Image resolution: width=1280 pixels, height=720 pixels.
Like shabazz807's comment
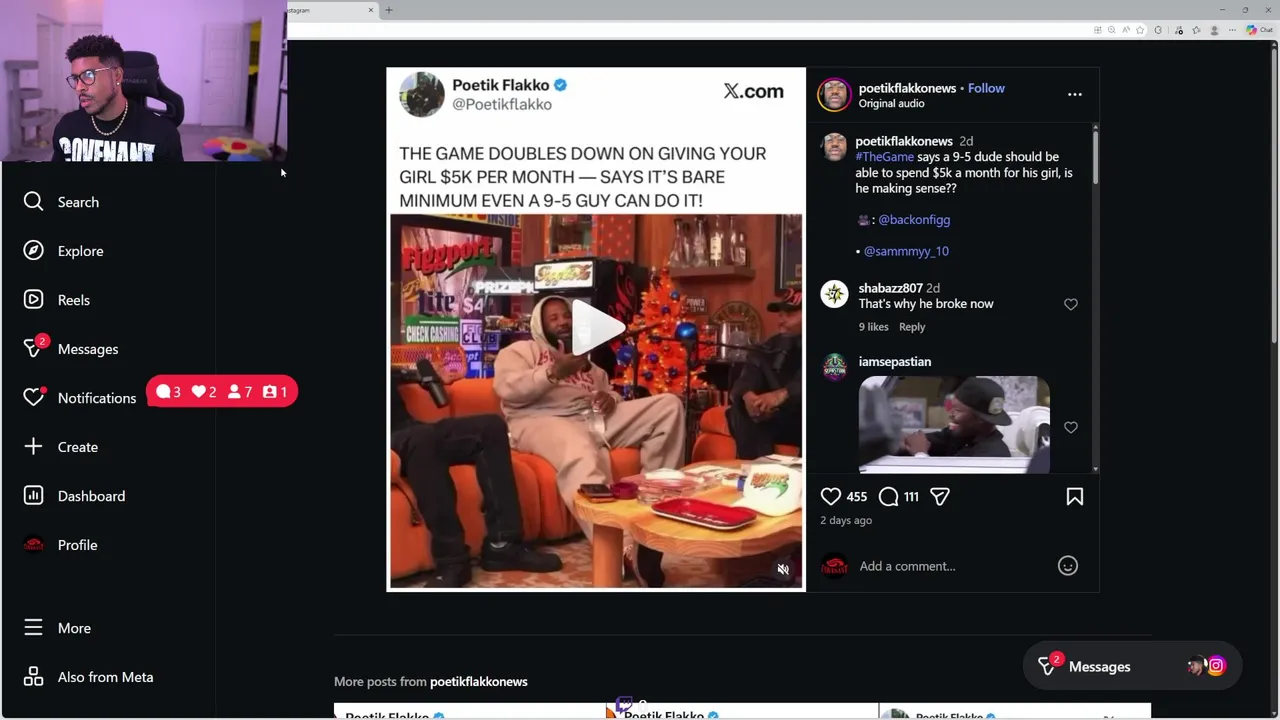tap(1070, 304)
